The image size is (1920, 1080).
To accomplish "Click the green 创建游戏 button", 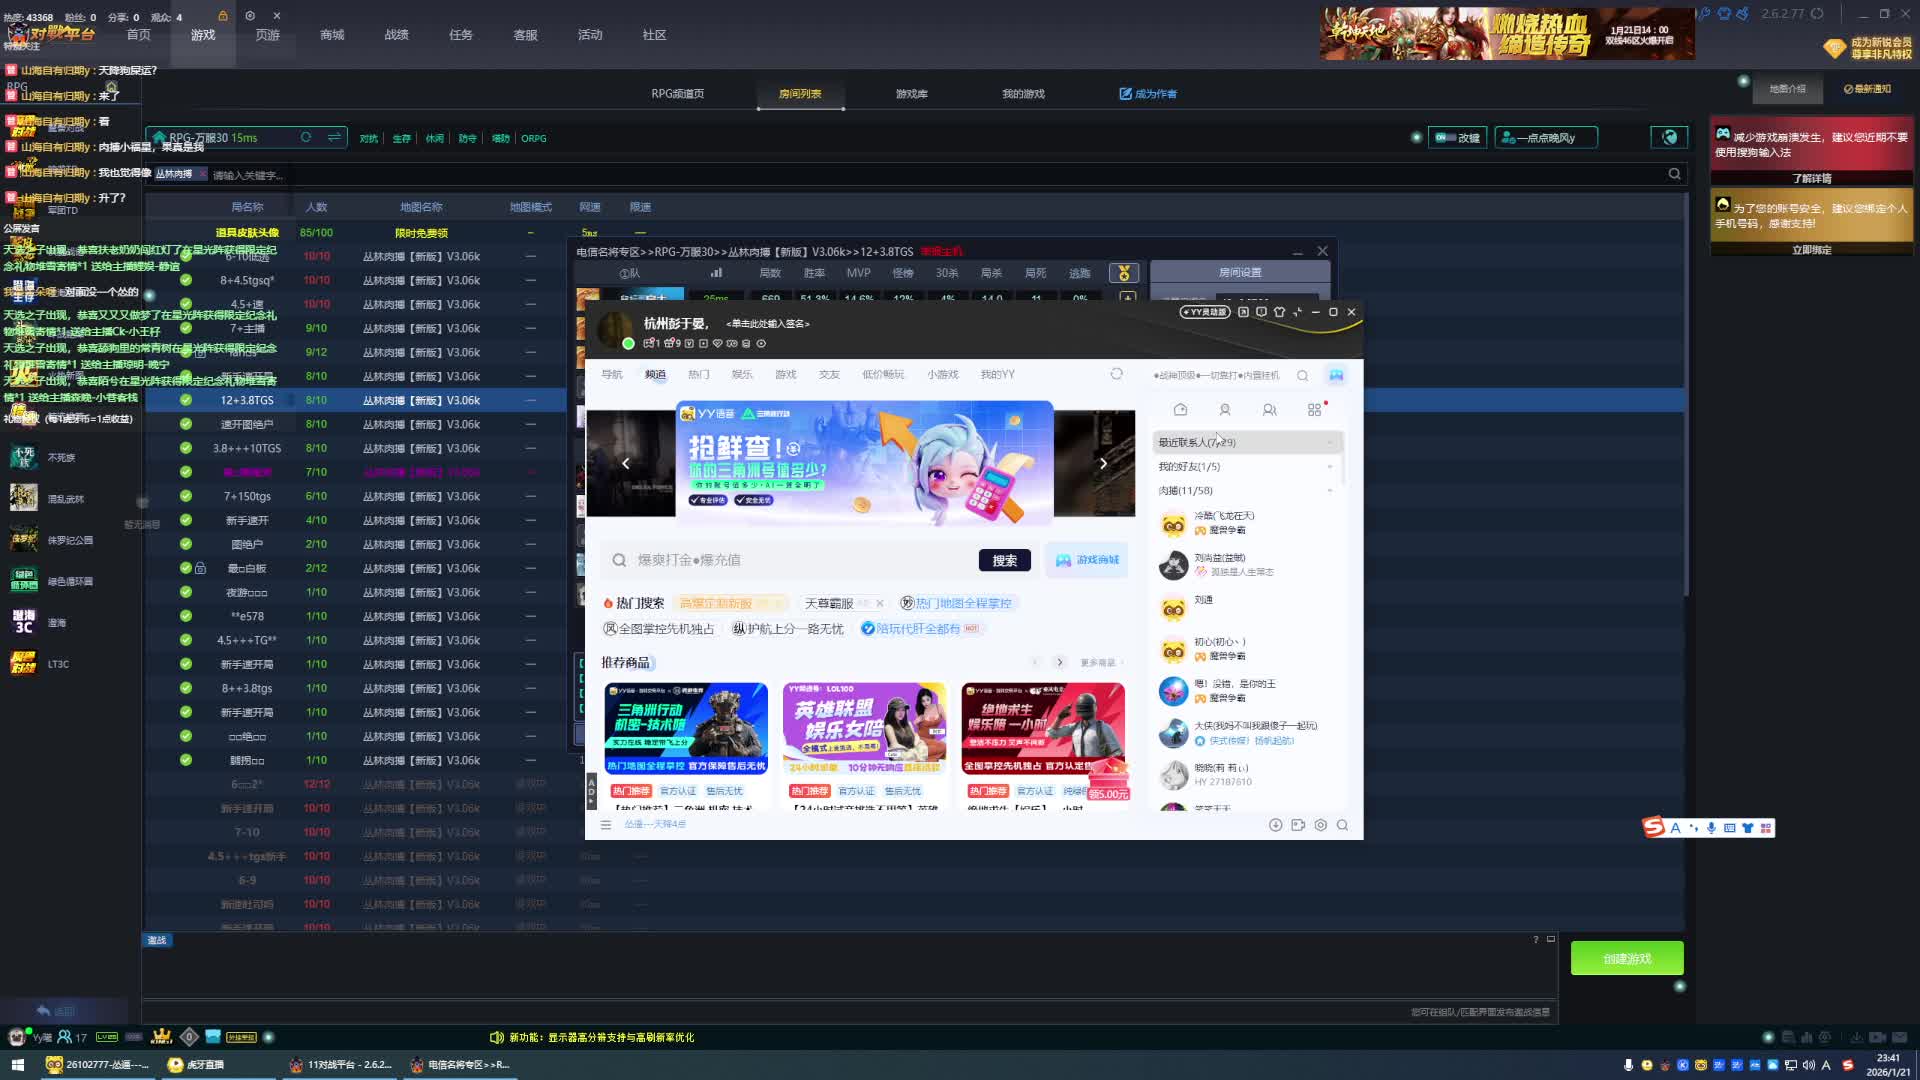I will (1626, 958).
